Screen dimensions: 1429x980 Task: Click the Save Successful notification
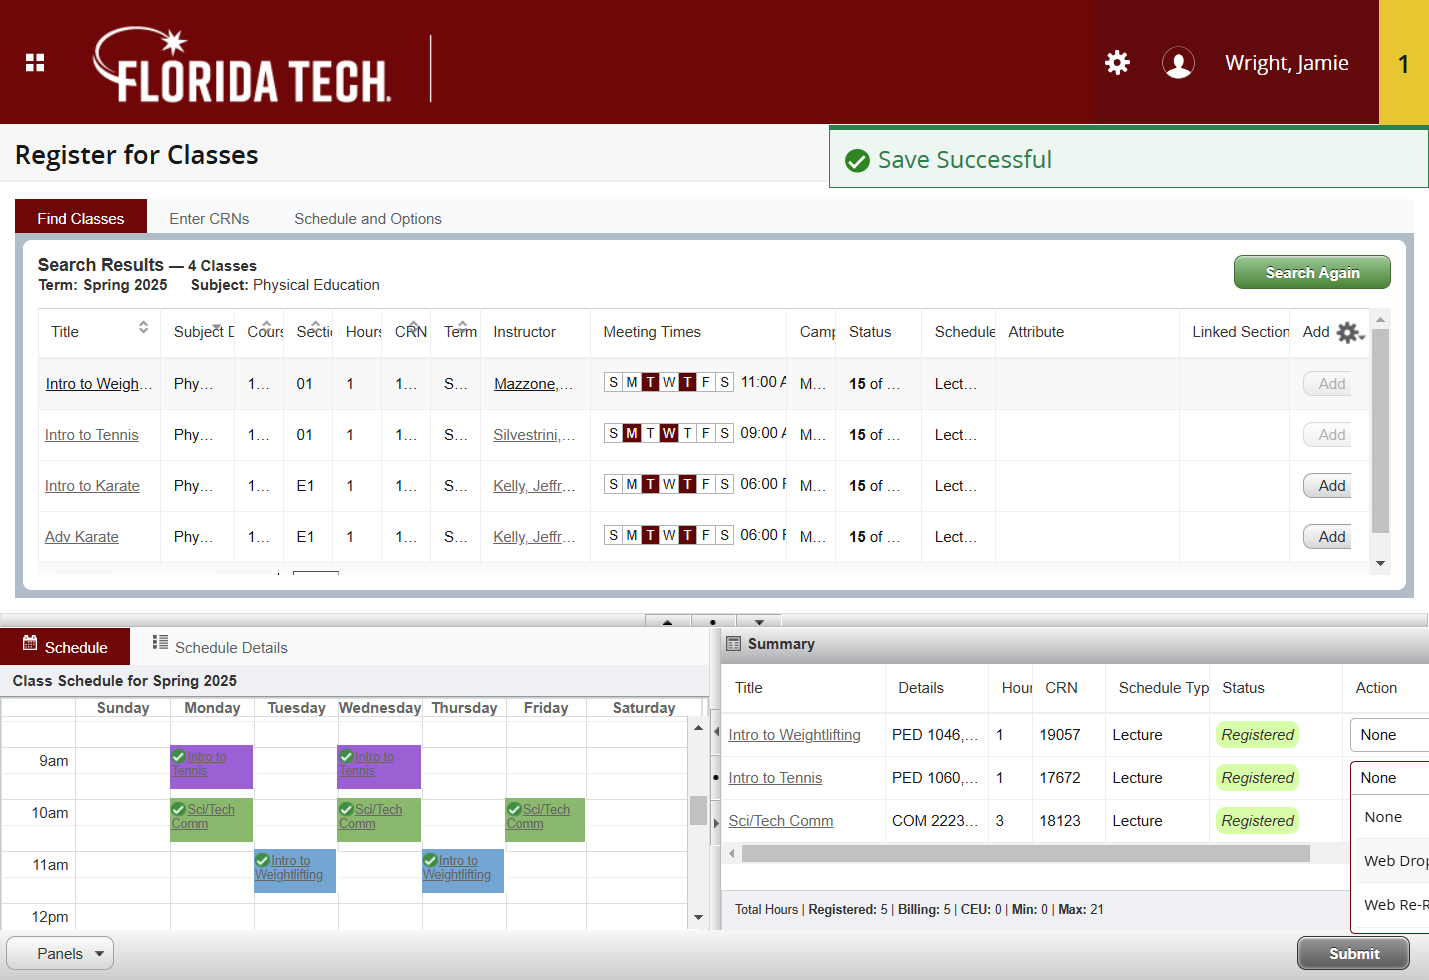pos(1129,158)
